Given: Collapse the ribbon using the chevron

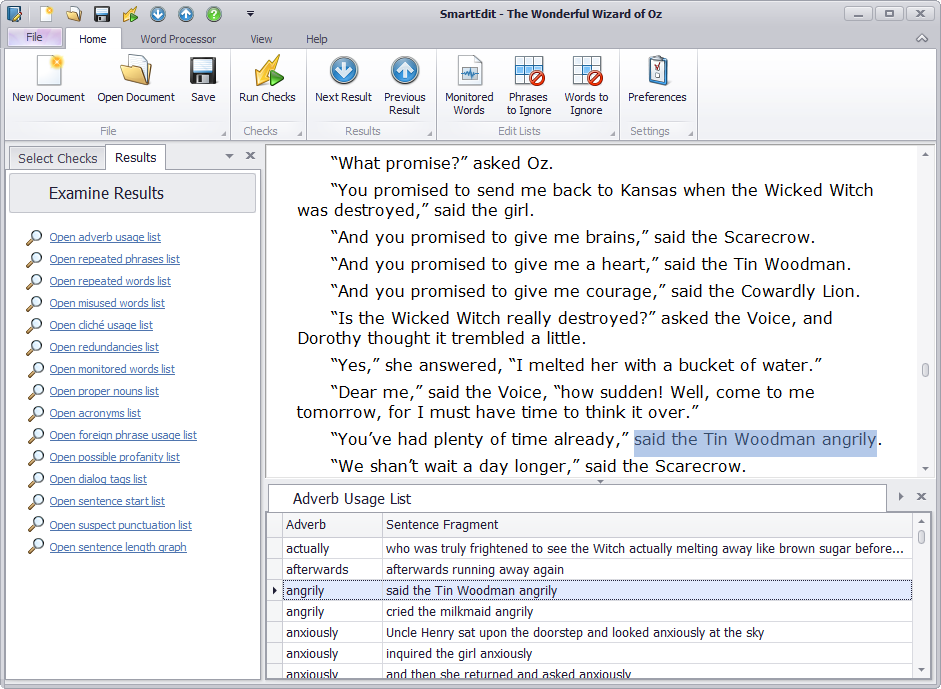Looking at the screenshot, I should [x=921, y=39].
